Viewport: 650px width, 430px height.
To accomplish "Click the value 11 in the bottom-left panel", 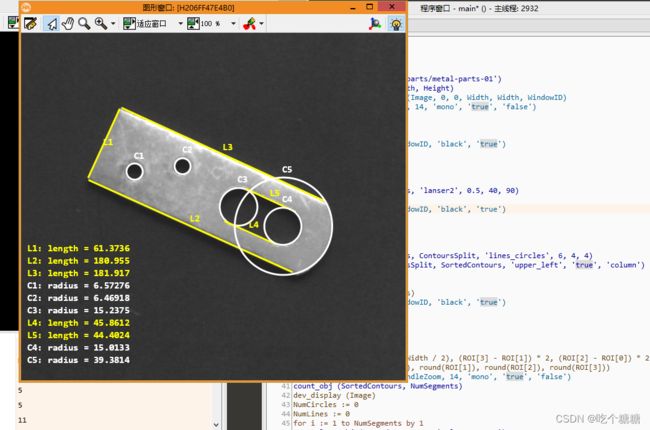I will tap(22, 420).
